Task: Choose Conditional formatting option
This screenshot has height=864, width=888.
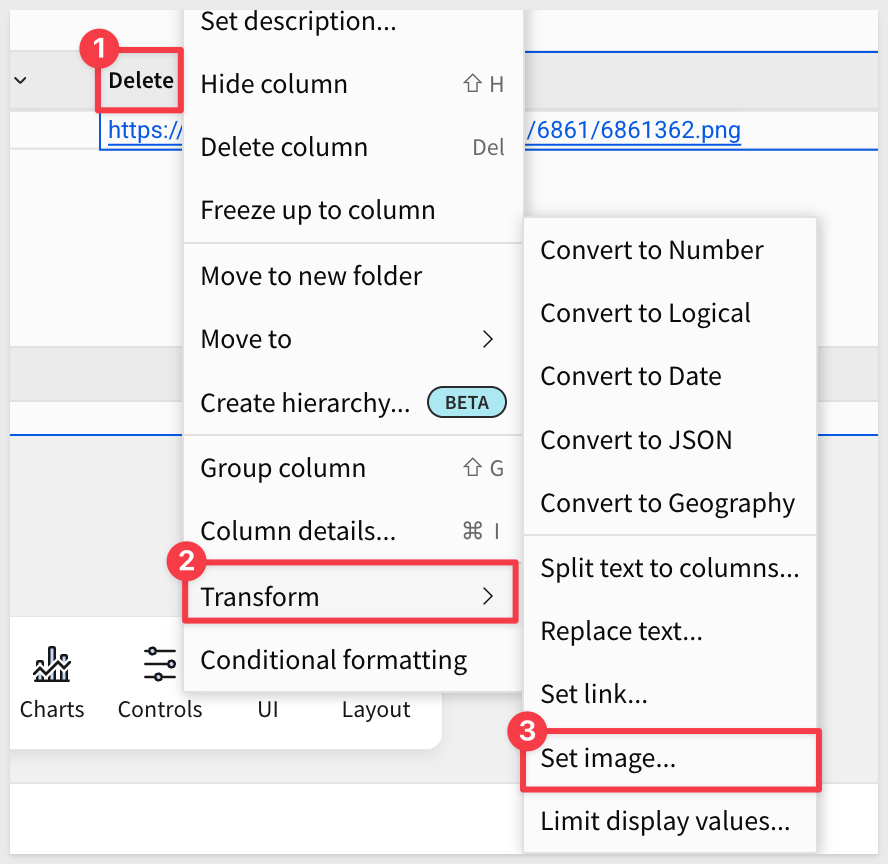Action: (333, 661)
